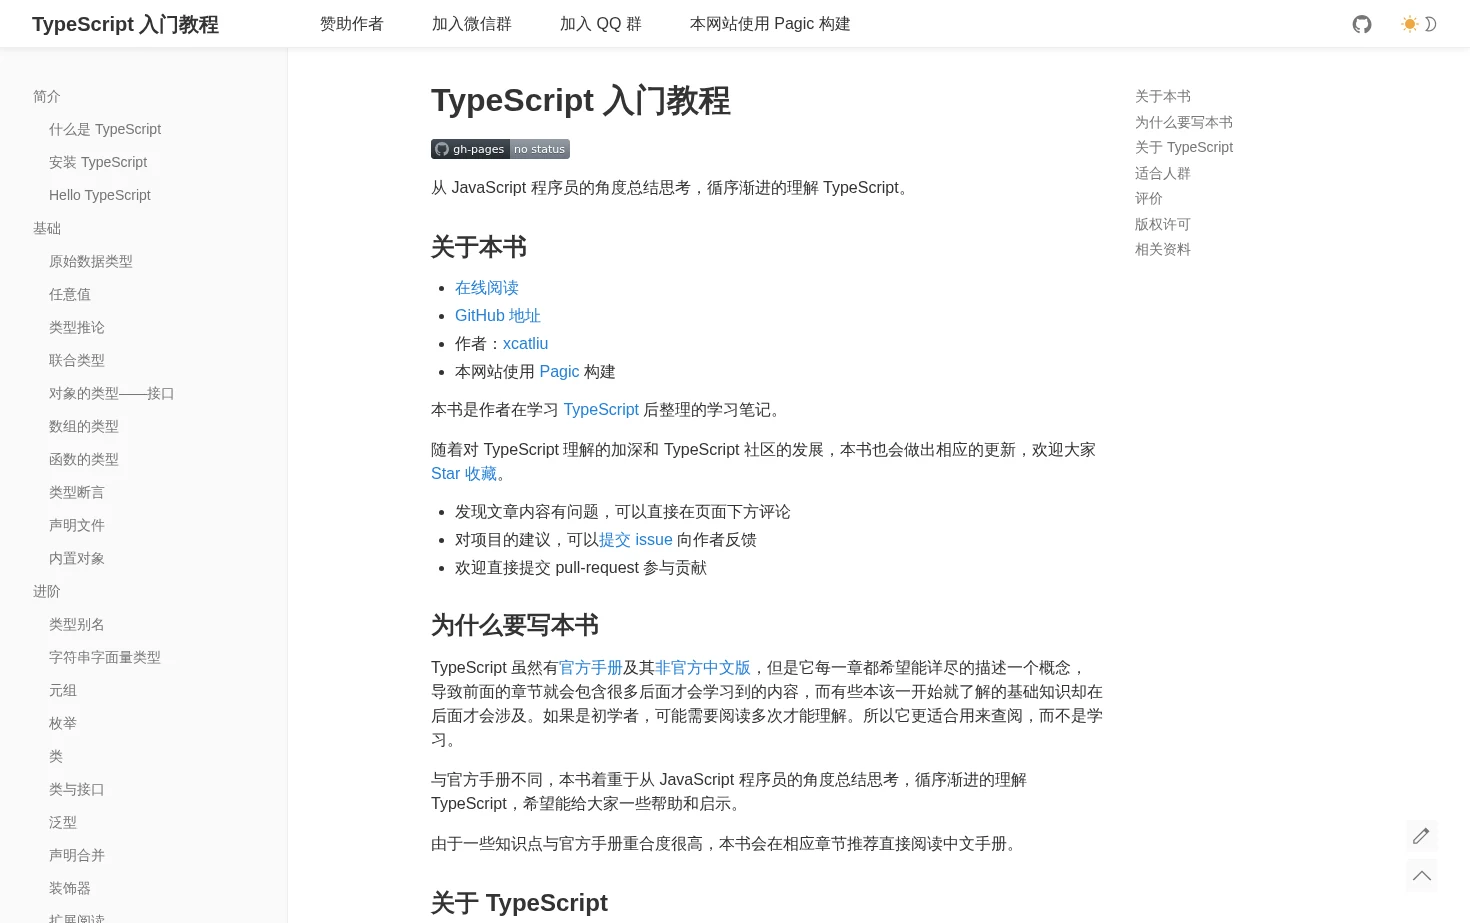Open 联合类型 chapter in sidebar
1470x923 pixels.
tap(77, 360)
